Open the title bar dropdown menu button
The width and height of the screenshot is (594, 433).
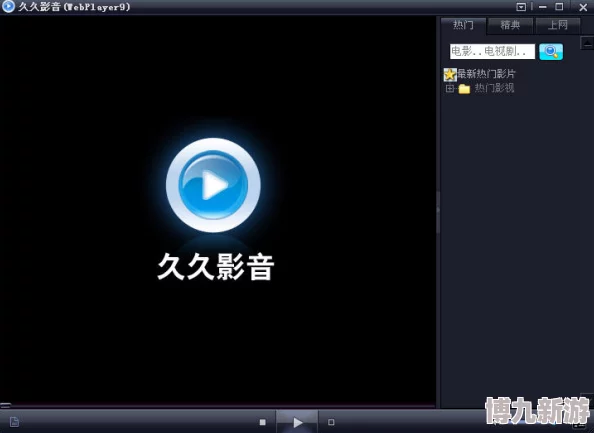521,7
